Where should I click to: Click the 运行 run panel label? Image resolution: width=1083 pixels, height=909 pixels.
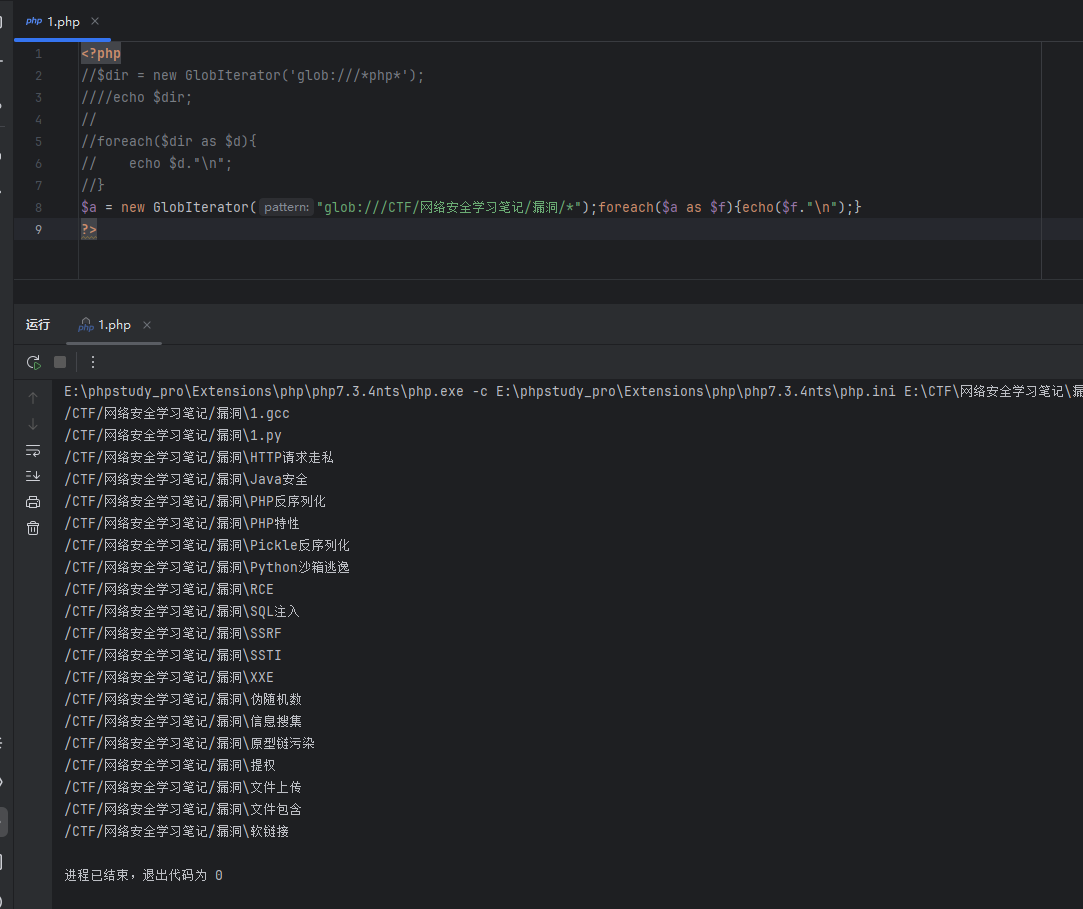coord(38,325)
